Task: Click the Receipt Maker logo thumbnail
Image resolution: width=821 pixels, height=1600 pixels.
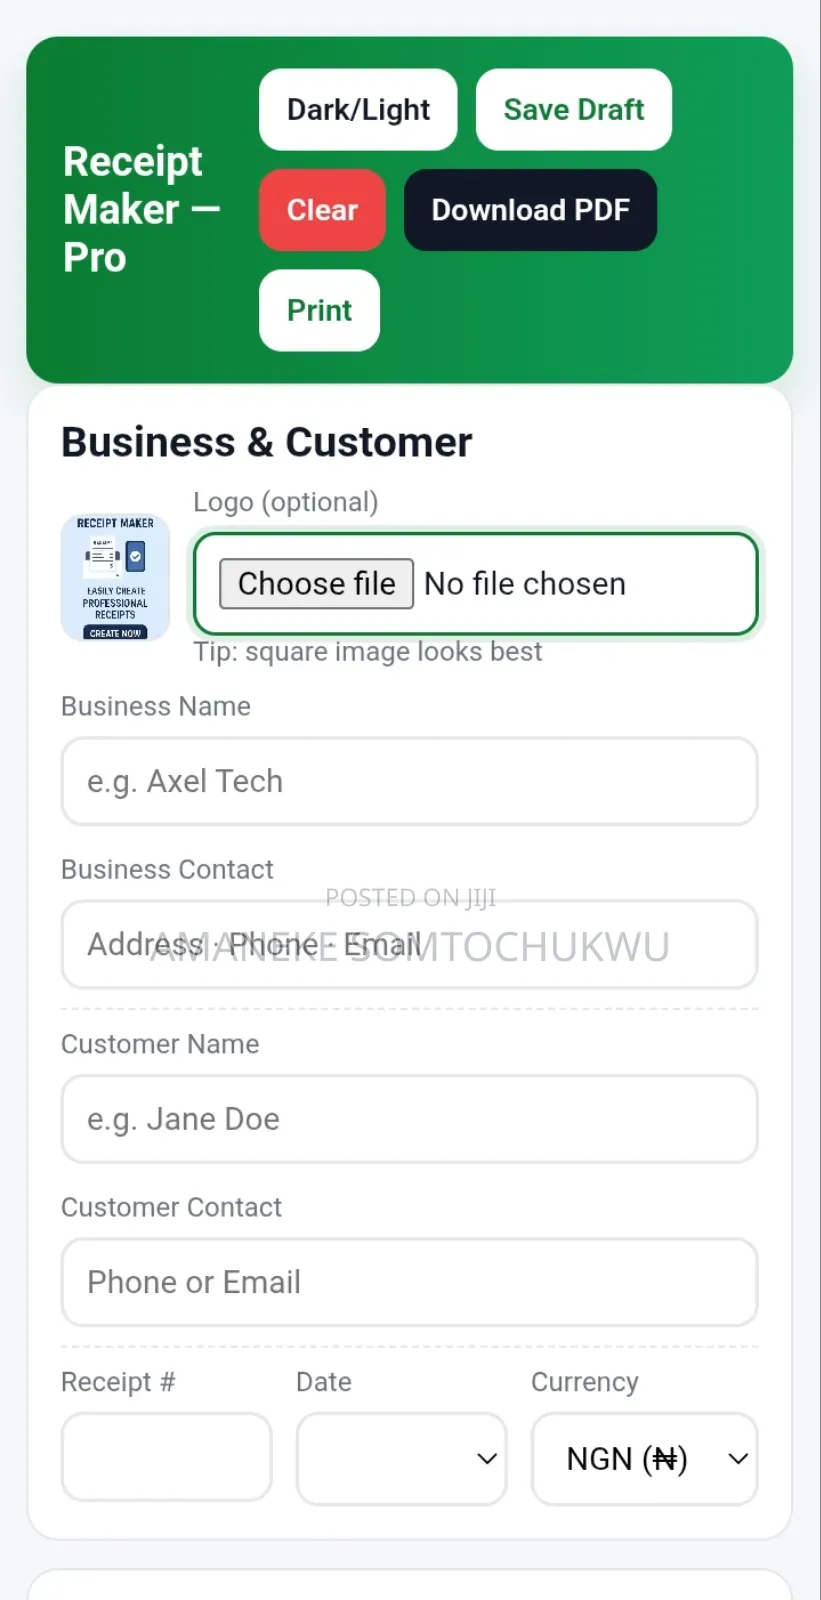Action: click(x=115, y=577)
